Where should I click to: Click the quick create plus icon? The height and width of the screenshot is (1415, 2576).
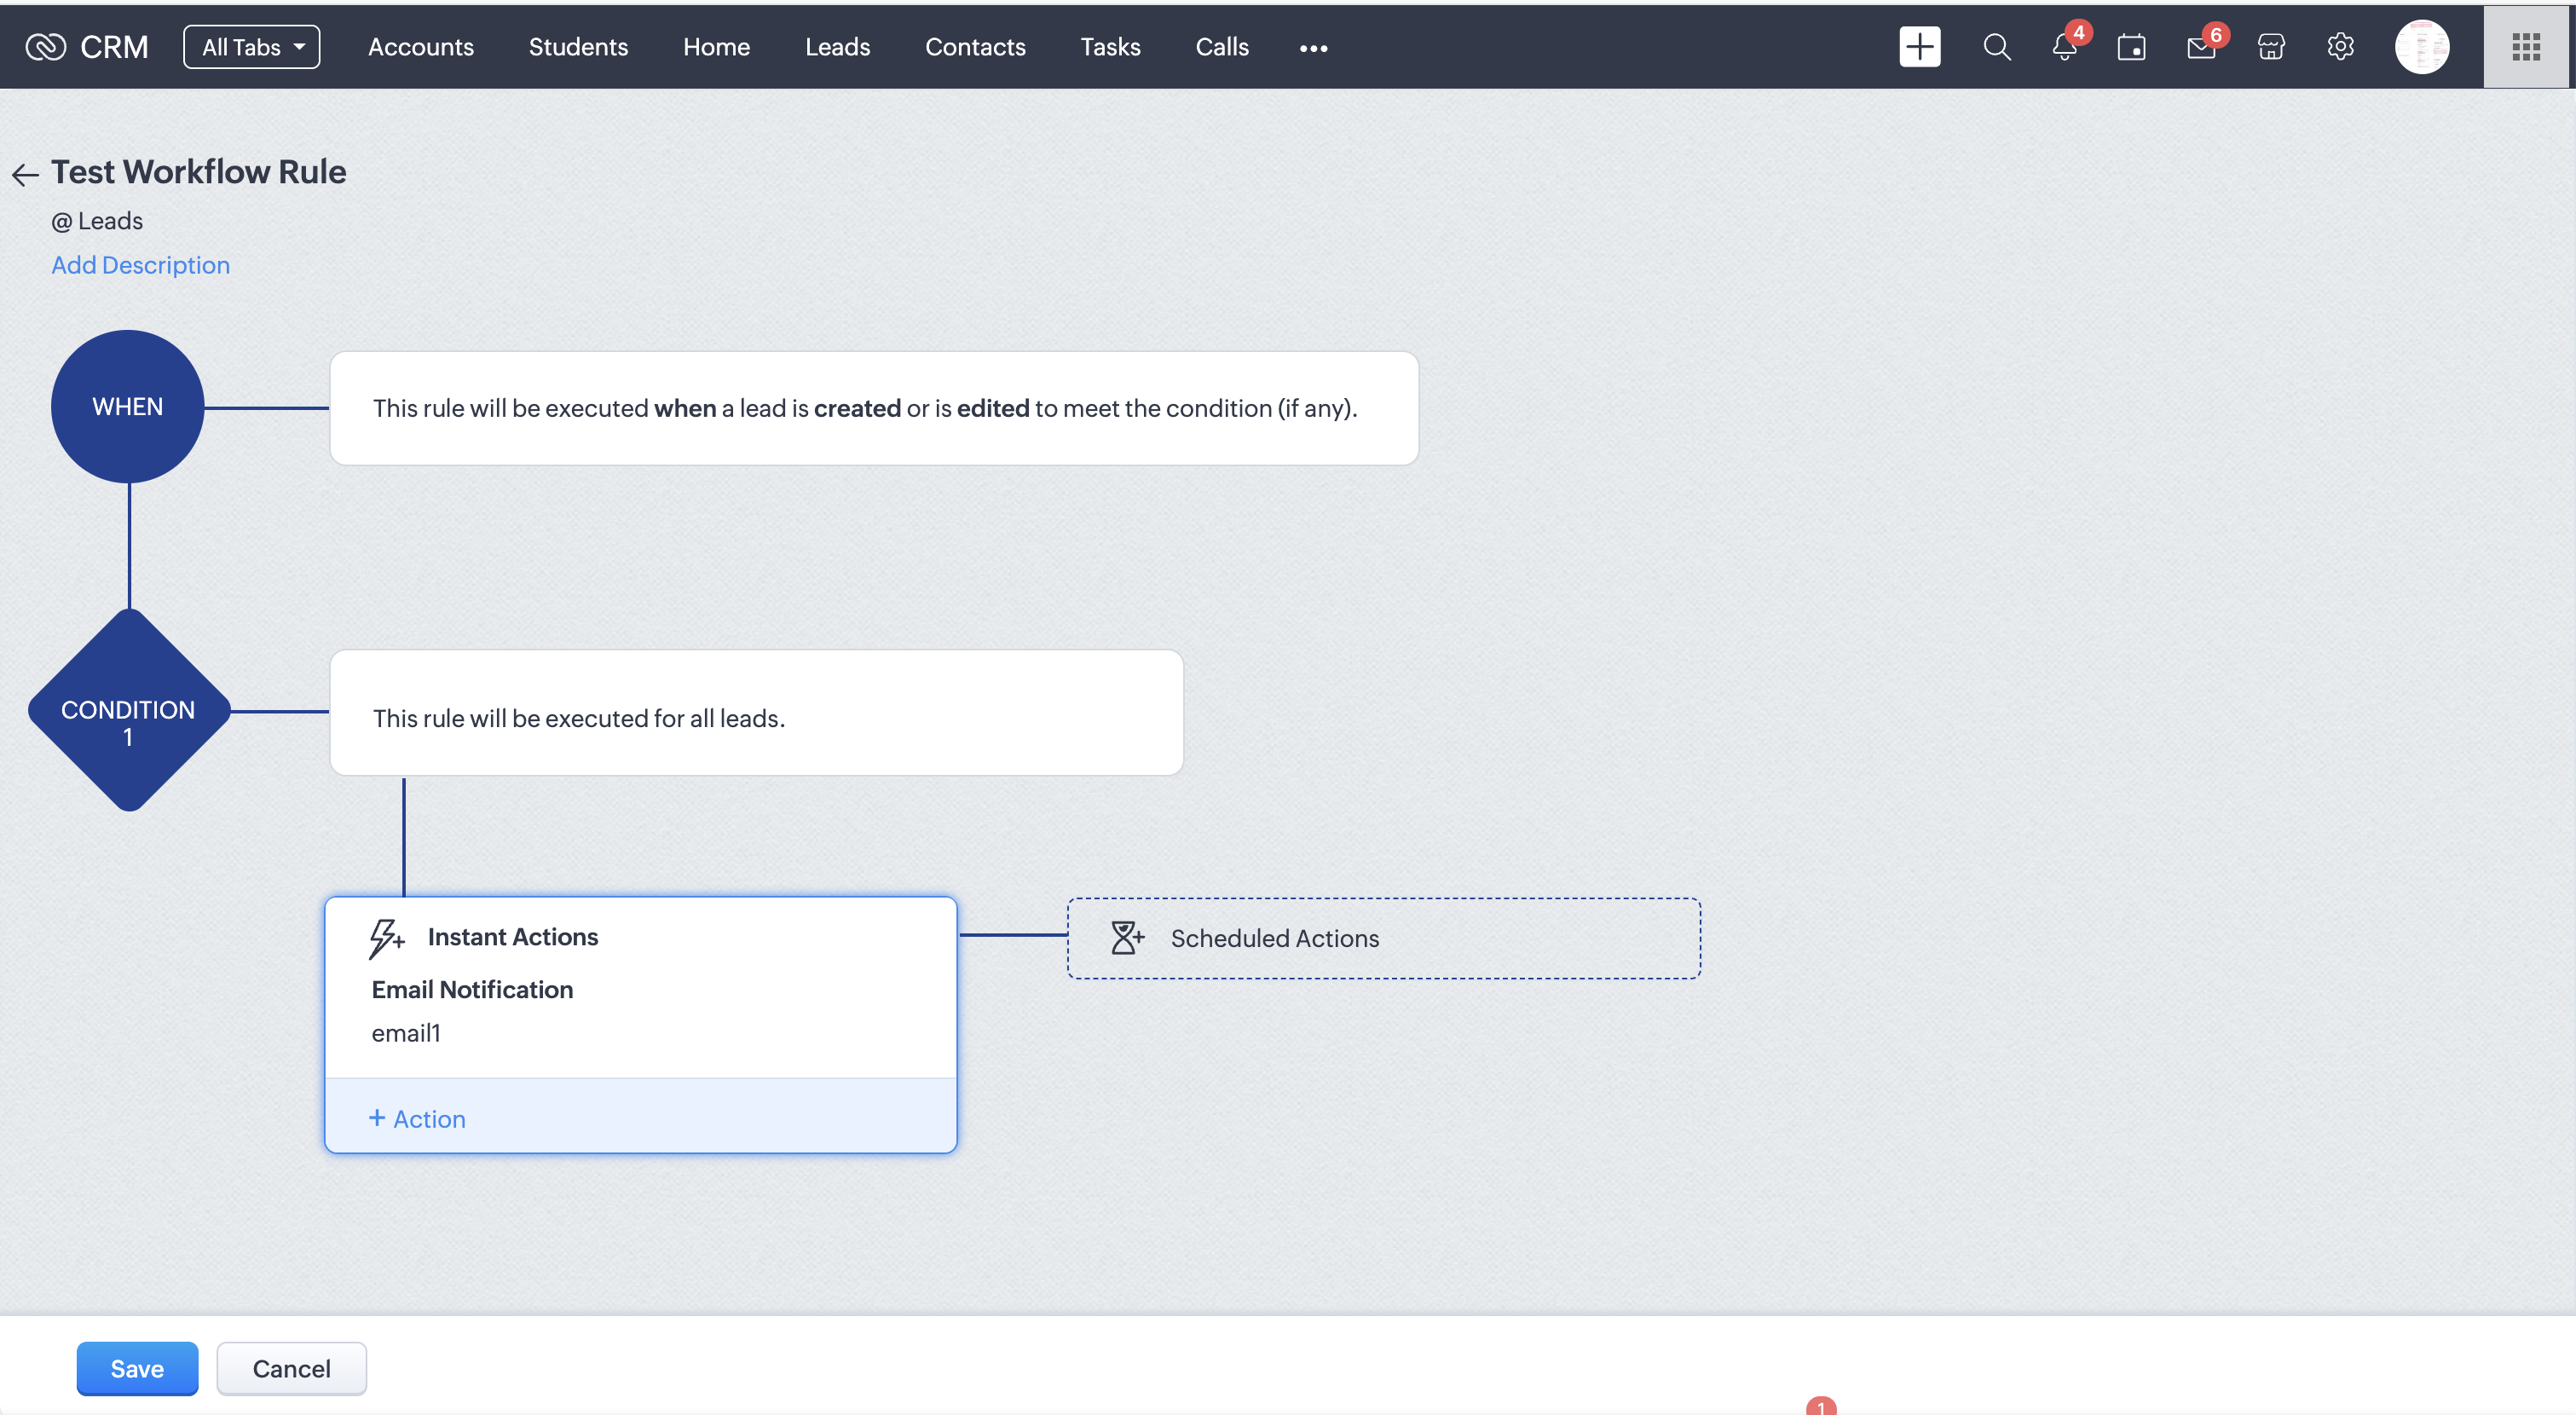(1919, 47)
